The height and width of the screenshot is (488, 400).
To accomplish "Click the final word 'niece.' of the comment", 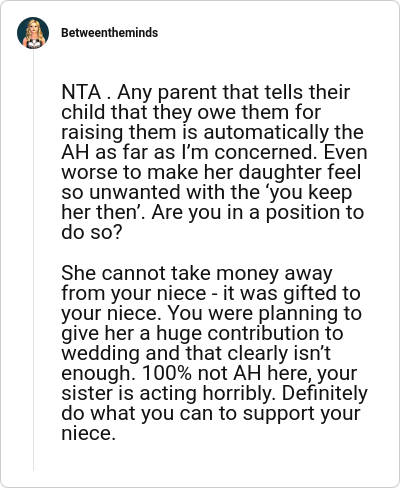I will (x=88, y=433).
